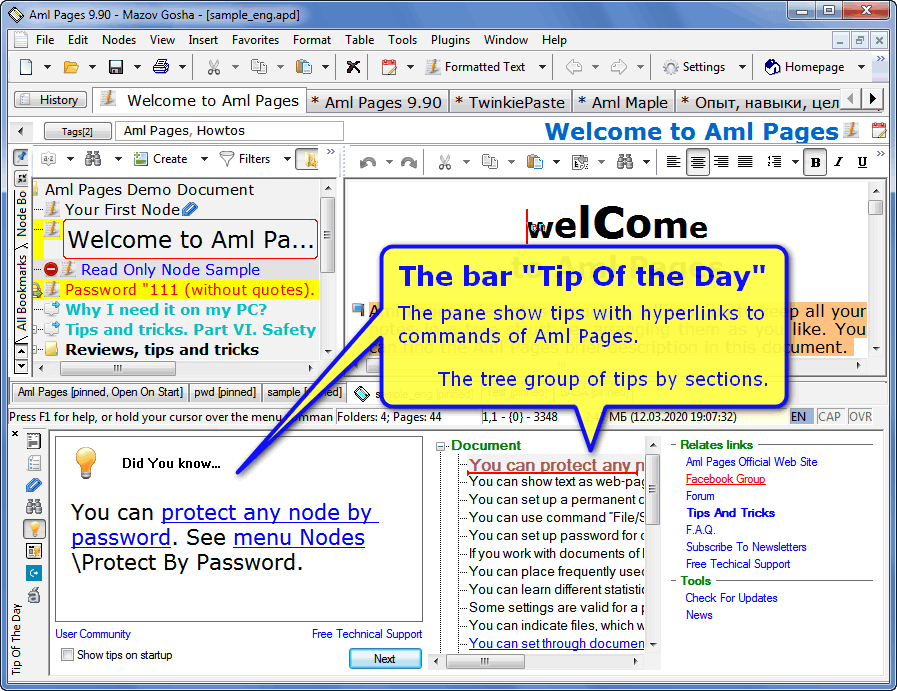897x691 pixels.
Task: Click the editor toolbar Cut scissors icon
Action: [444, 162]
